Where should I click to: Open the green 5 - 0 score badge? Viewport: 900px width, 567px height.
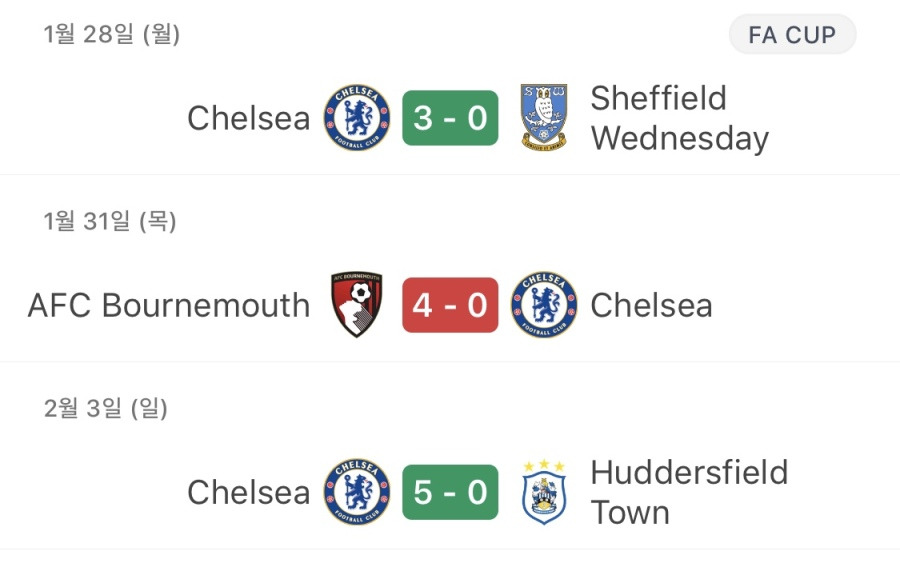coord(450,492)
